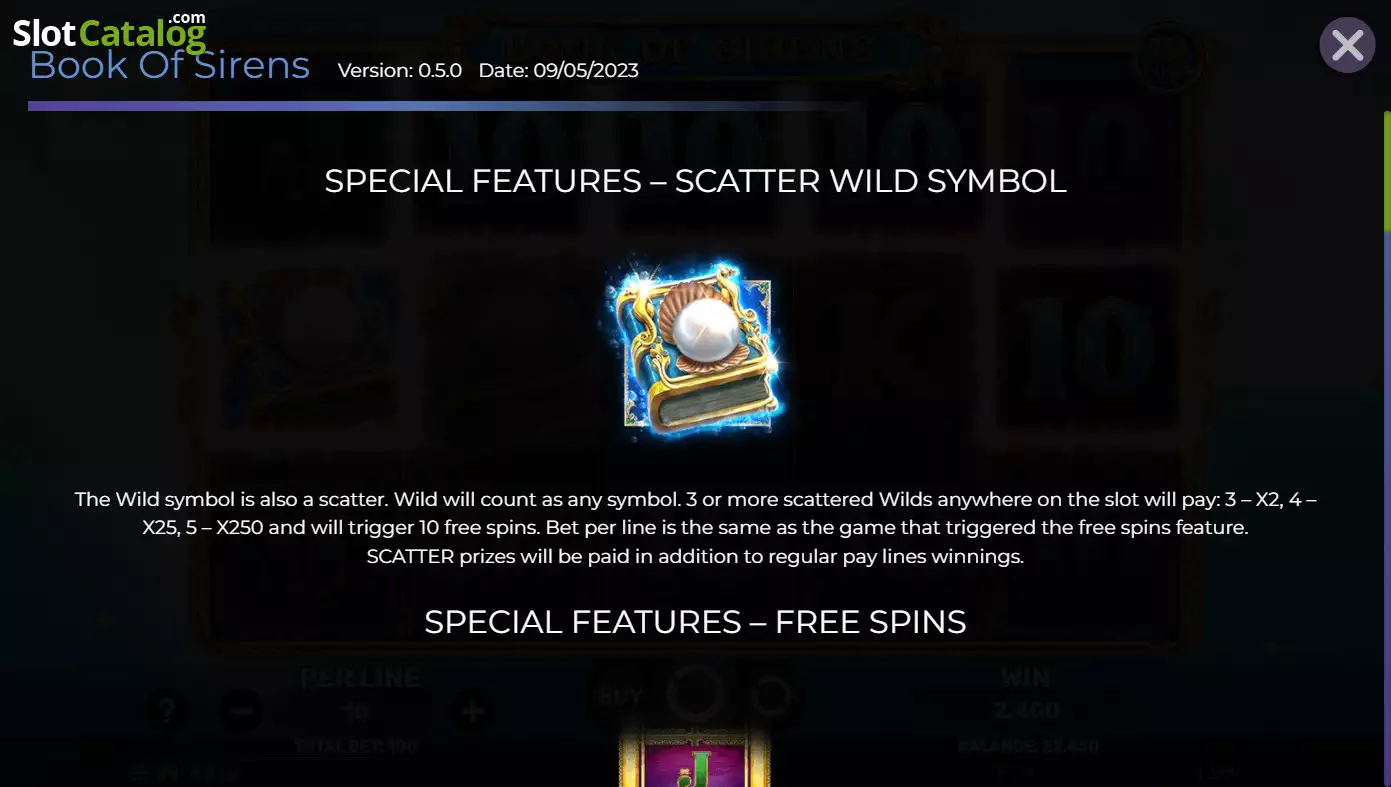Image resolution: width=1391 pixels, height=787 pixels.
Task: Increase bet per line with plus button
Action: (471, 711)
